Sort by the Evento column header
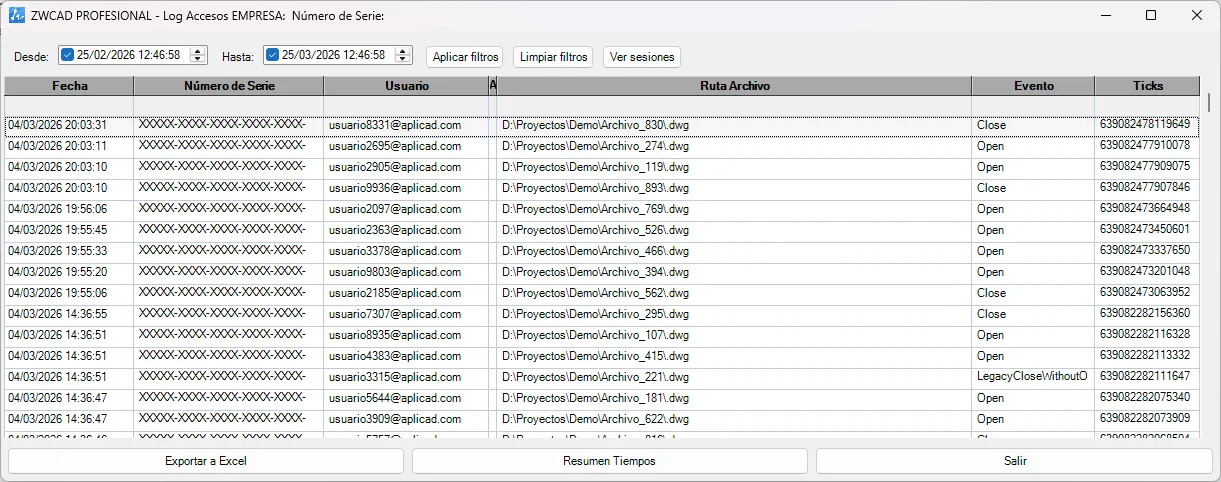 (1034, 86)
